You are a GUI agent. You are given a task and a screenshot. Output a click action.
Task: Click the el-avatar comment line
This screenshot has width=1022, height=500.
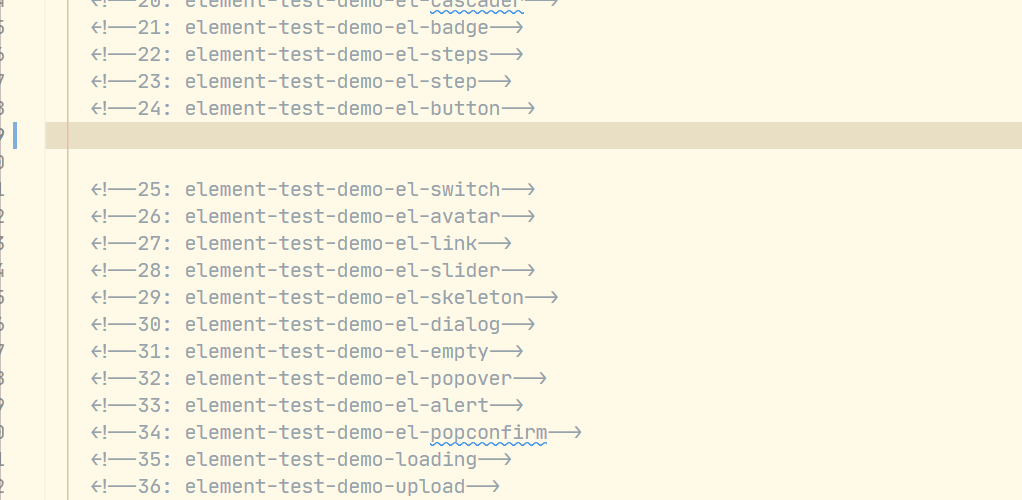click(x=312, y=216)
